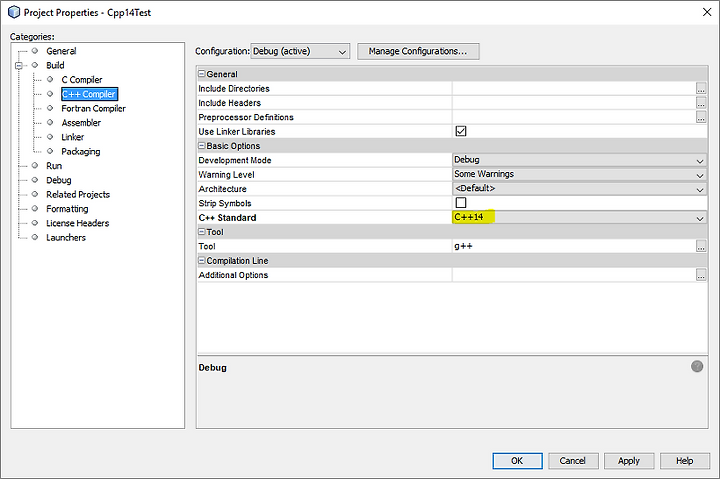
Task: Select General category in tree
Action: coord(61,51)
